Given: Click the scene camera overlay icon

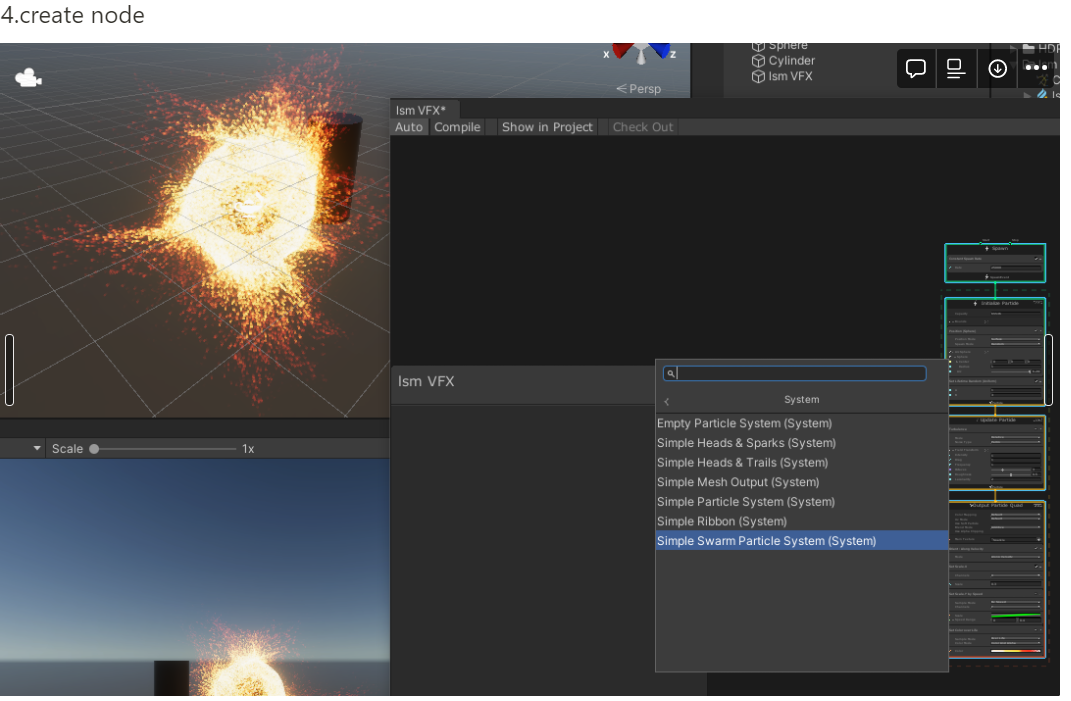Looking at the screenshot, I should (x=28, y=78).
